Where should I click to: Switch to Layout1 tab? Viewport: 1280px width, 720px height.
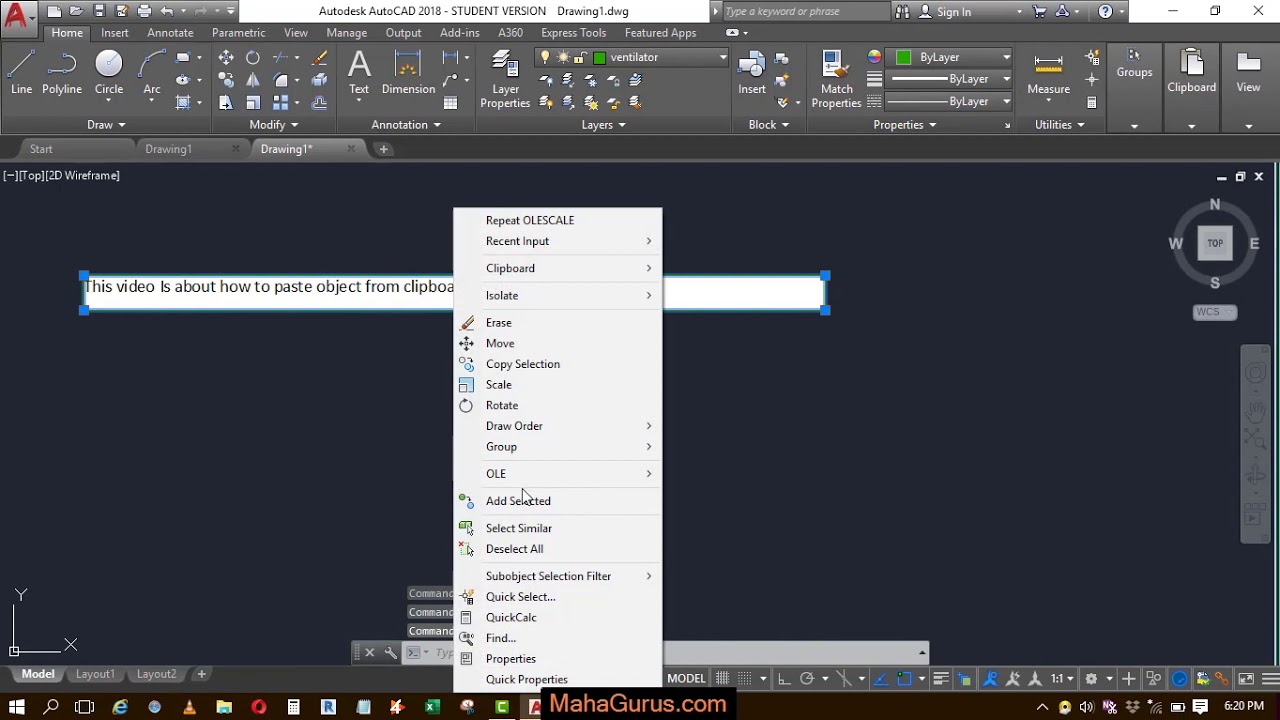(95, 674)
